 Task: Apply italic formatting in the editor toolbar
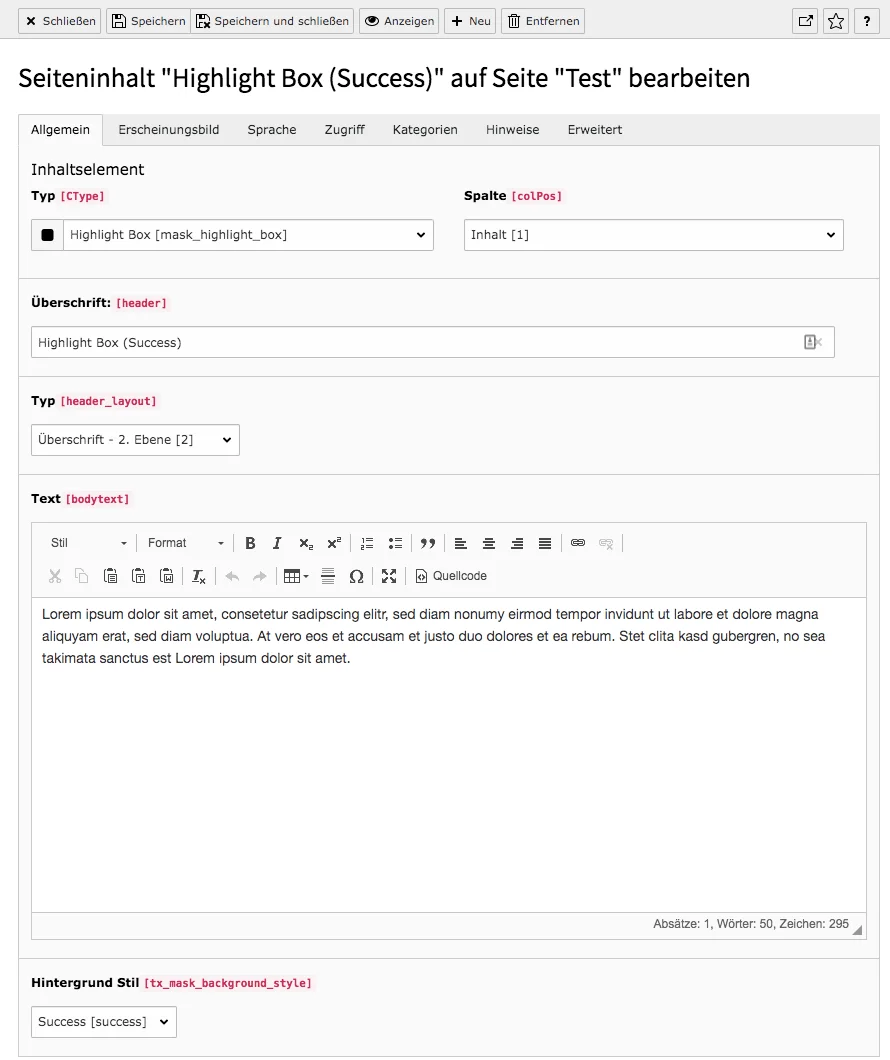pyautogui.click(x=277, y=542)
